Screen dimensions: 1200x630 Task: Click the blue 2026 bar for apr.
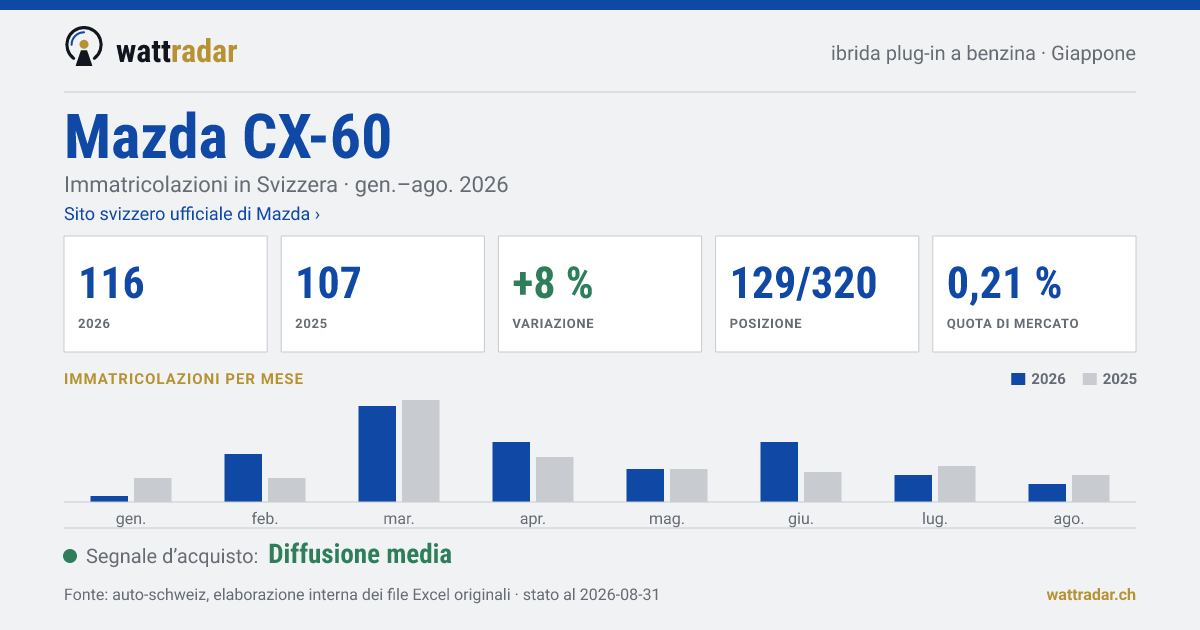511,472
